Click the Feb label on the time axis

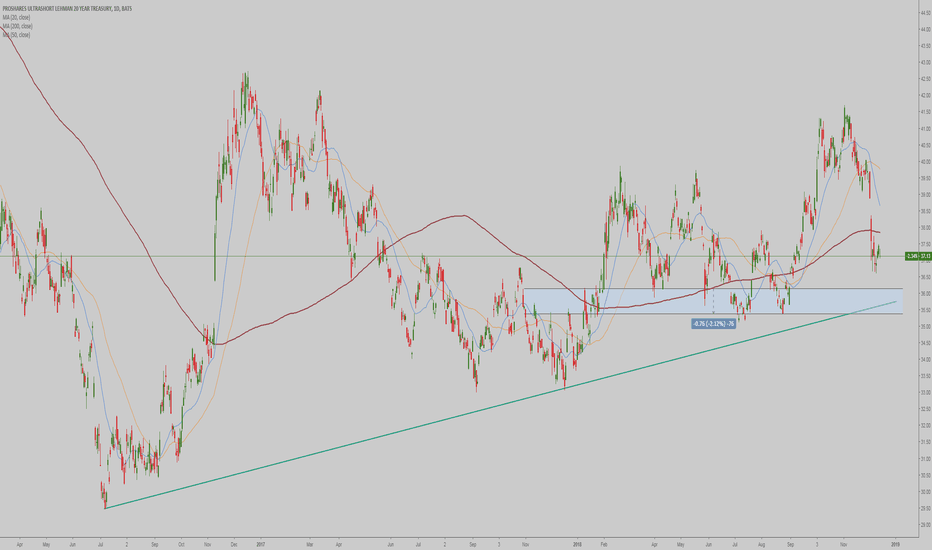[x=604, y=543]
